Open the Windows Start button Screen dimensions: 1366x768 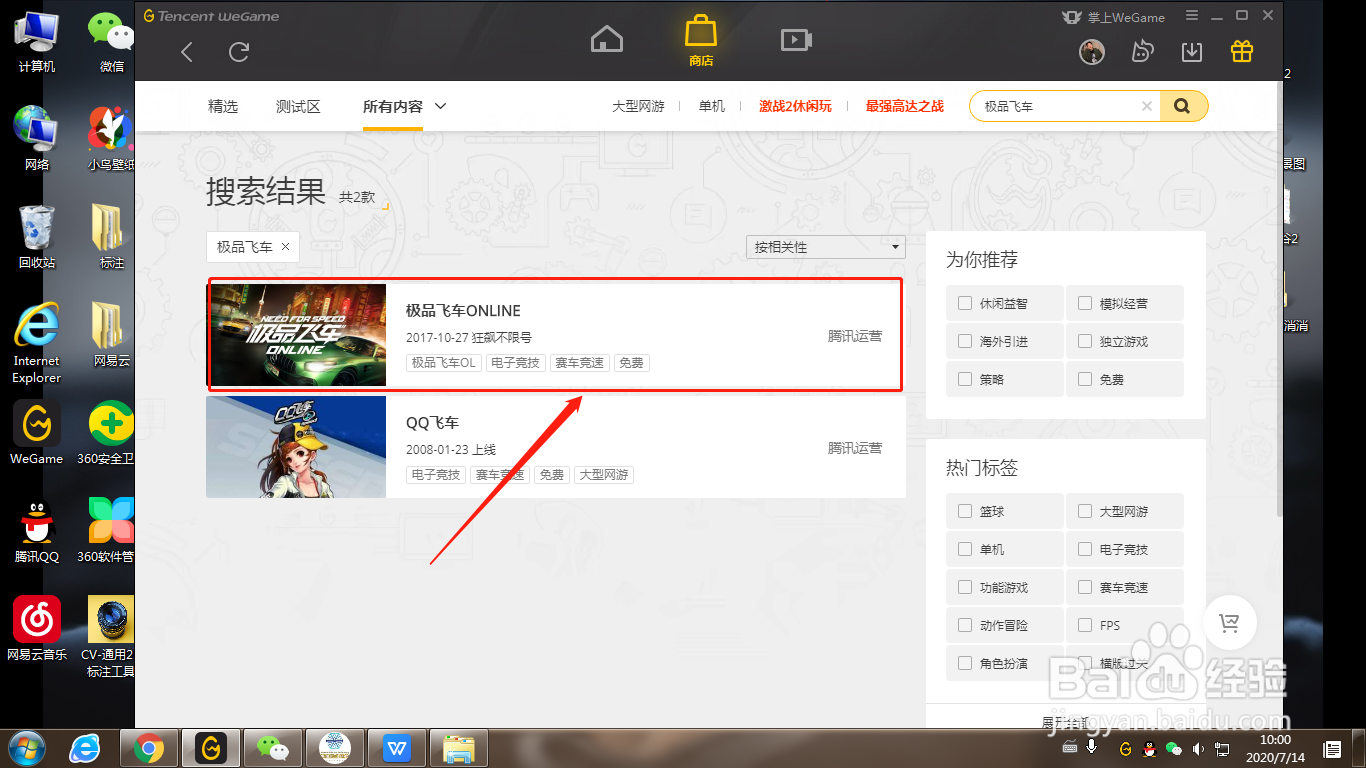27,747
